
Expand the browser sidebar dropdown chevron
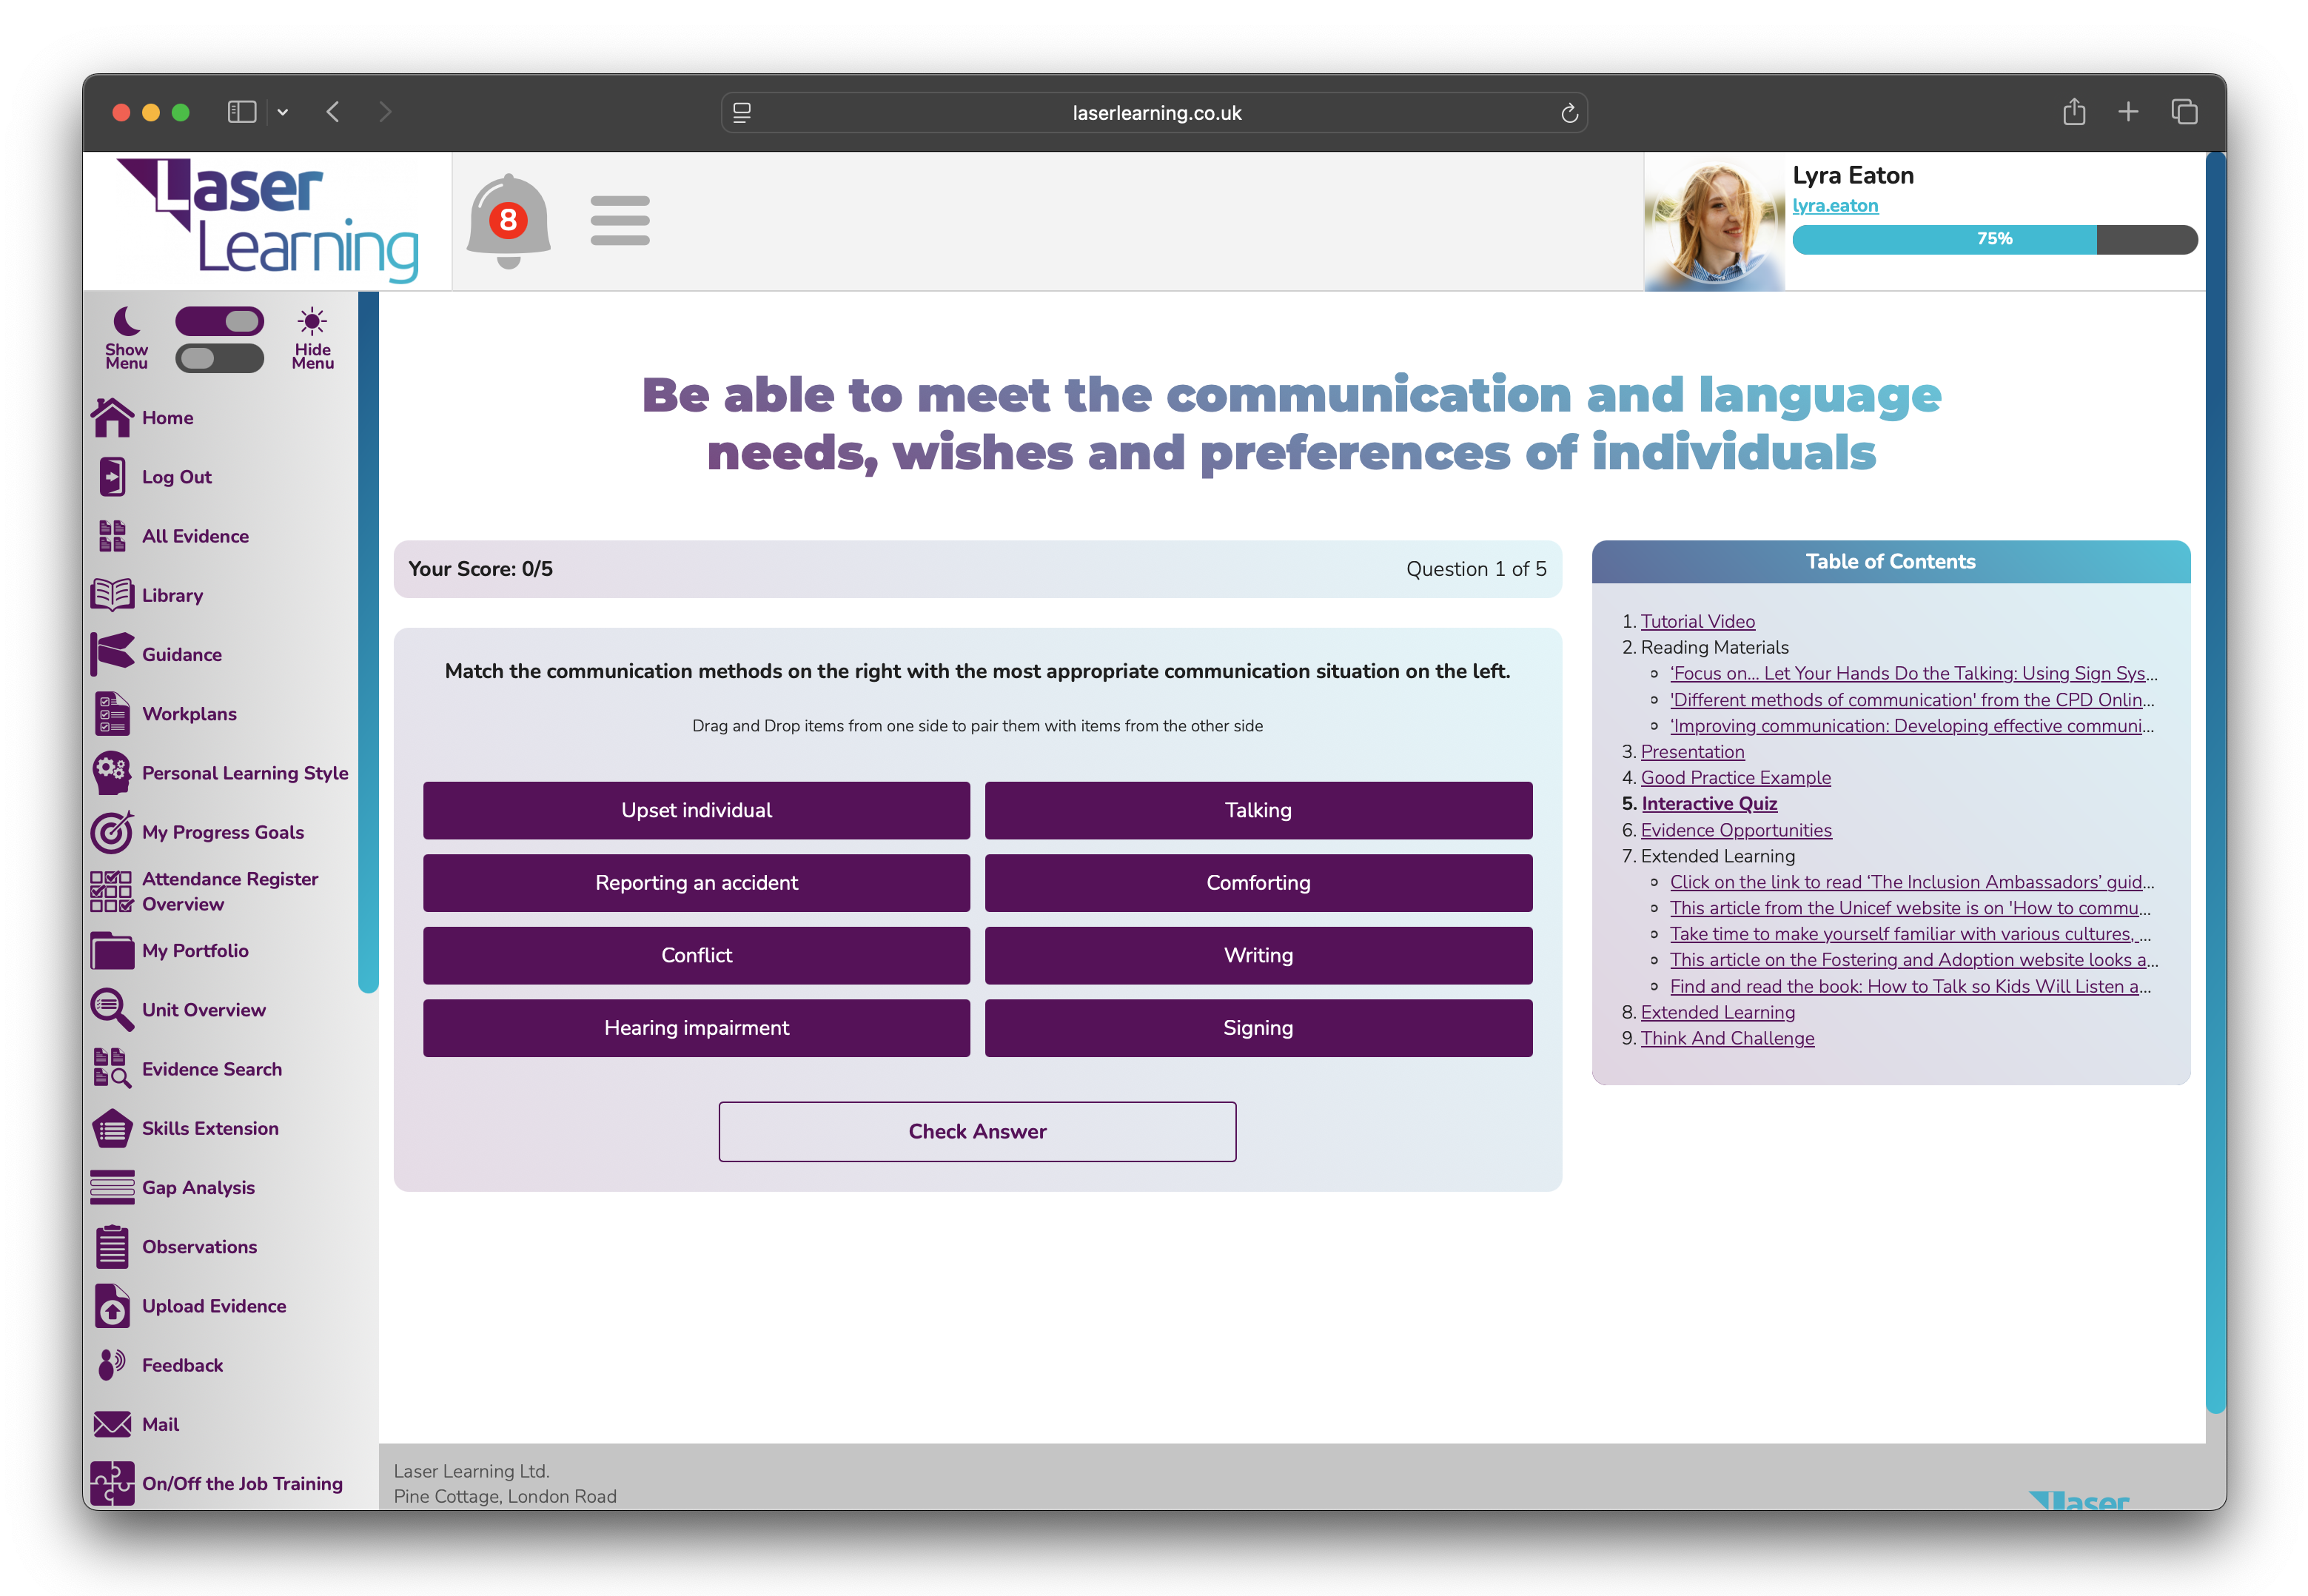(x=283, y=112)
